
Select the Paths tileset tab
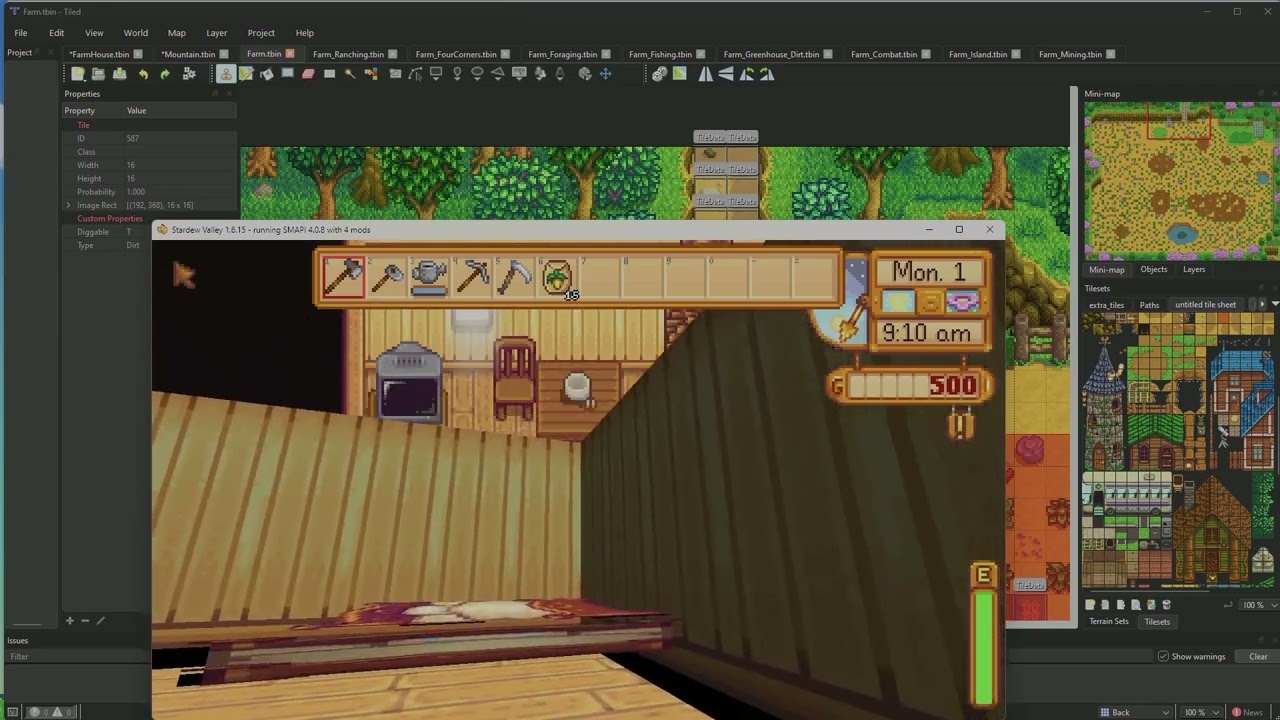click(x=1149, y=305)
